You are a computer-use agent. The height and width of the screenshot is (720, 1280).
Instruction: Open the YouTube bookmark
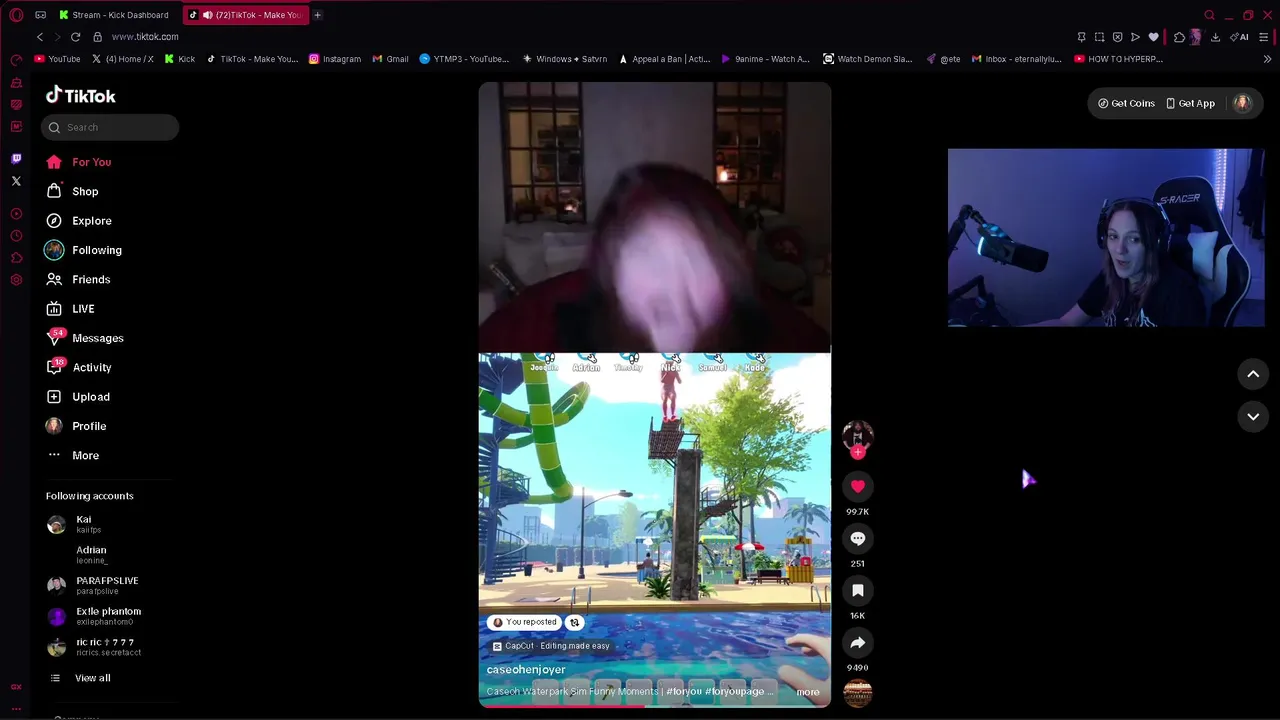coord(57,59)
